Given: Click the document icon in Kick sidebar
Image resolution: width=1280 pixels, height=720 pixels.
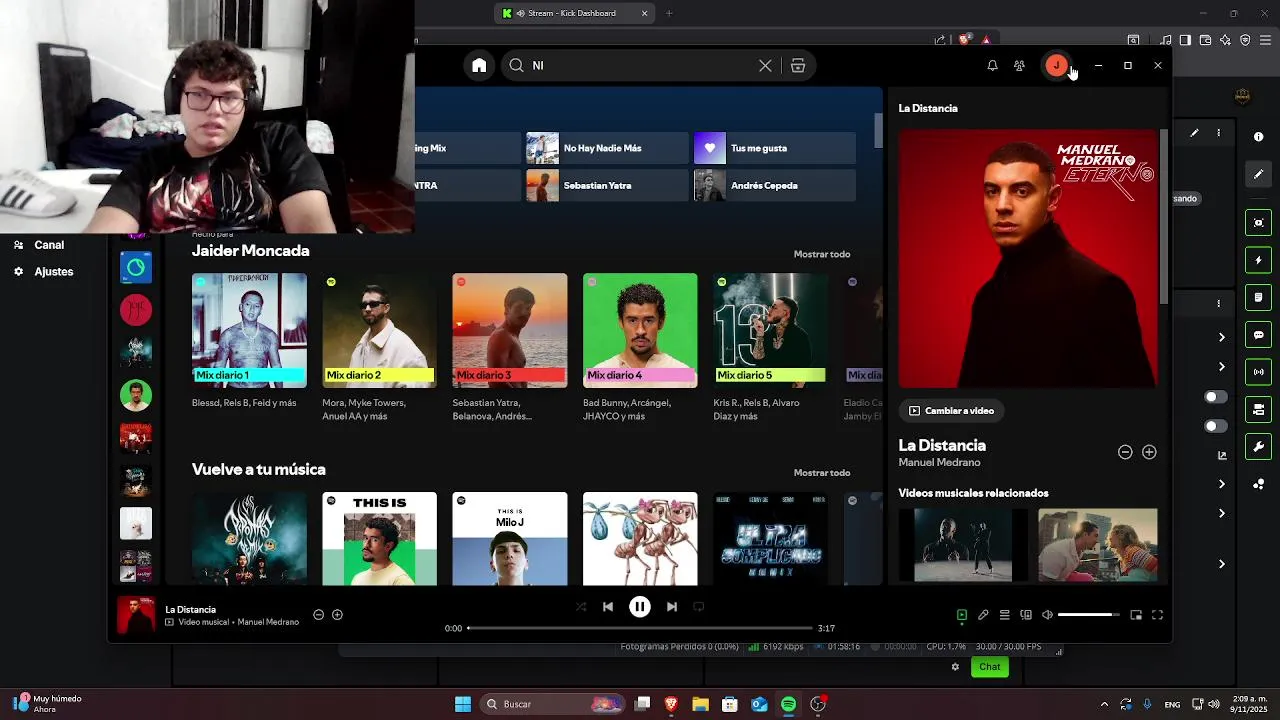Looking at the screenshot, I should click(x=1258, y=298).
